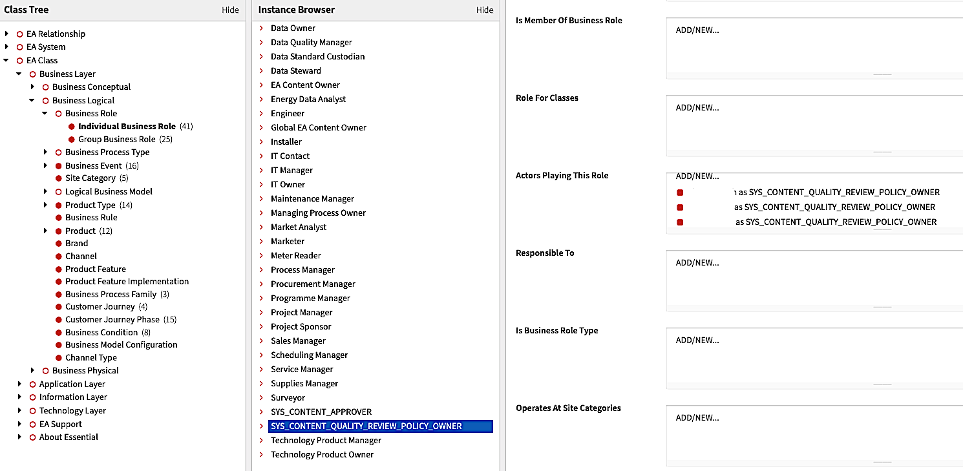This screenshot has width=964, height=472.
Task: Open Technology Product Owner instance
Action: pos(322,454)
